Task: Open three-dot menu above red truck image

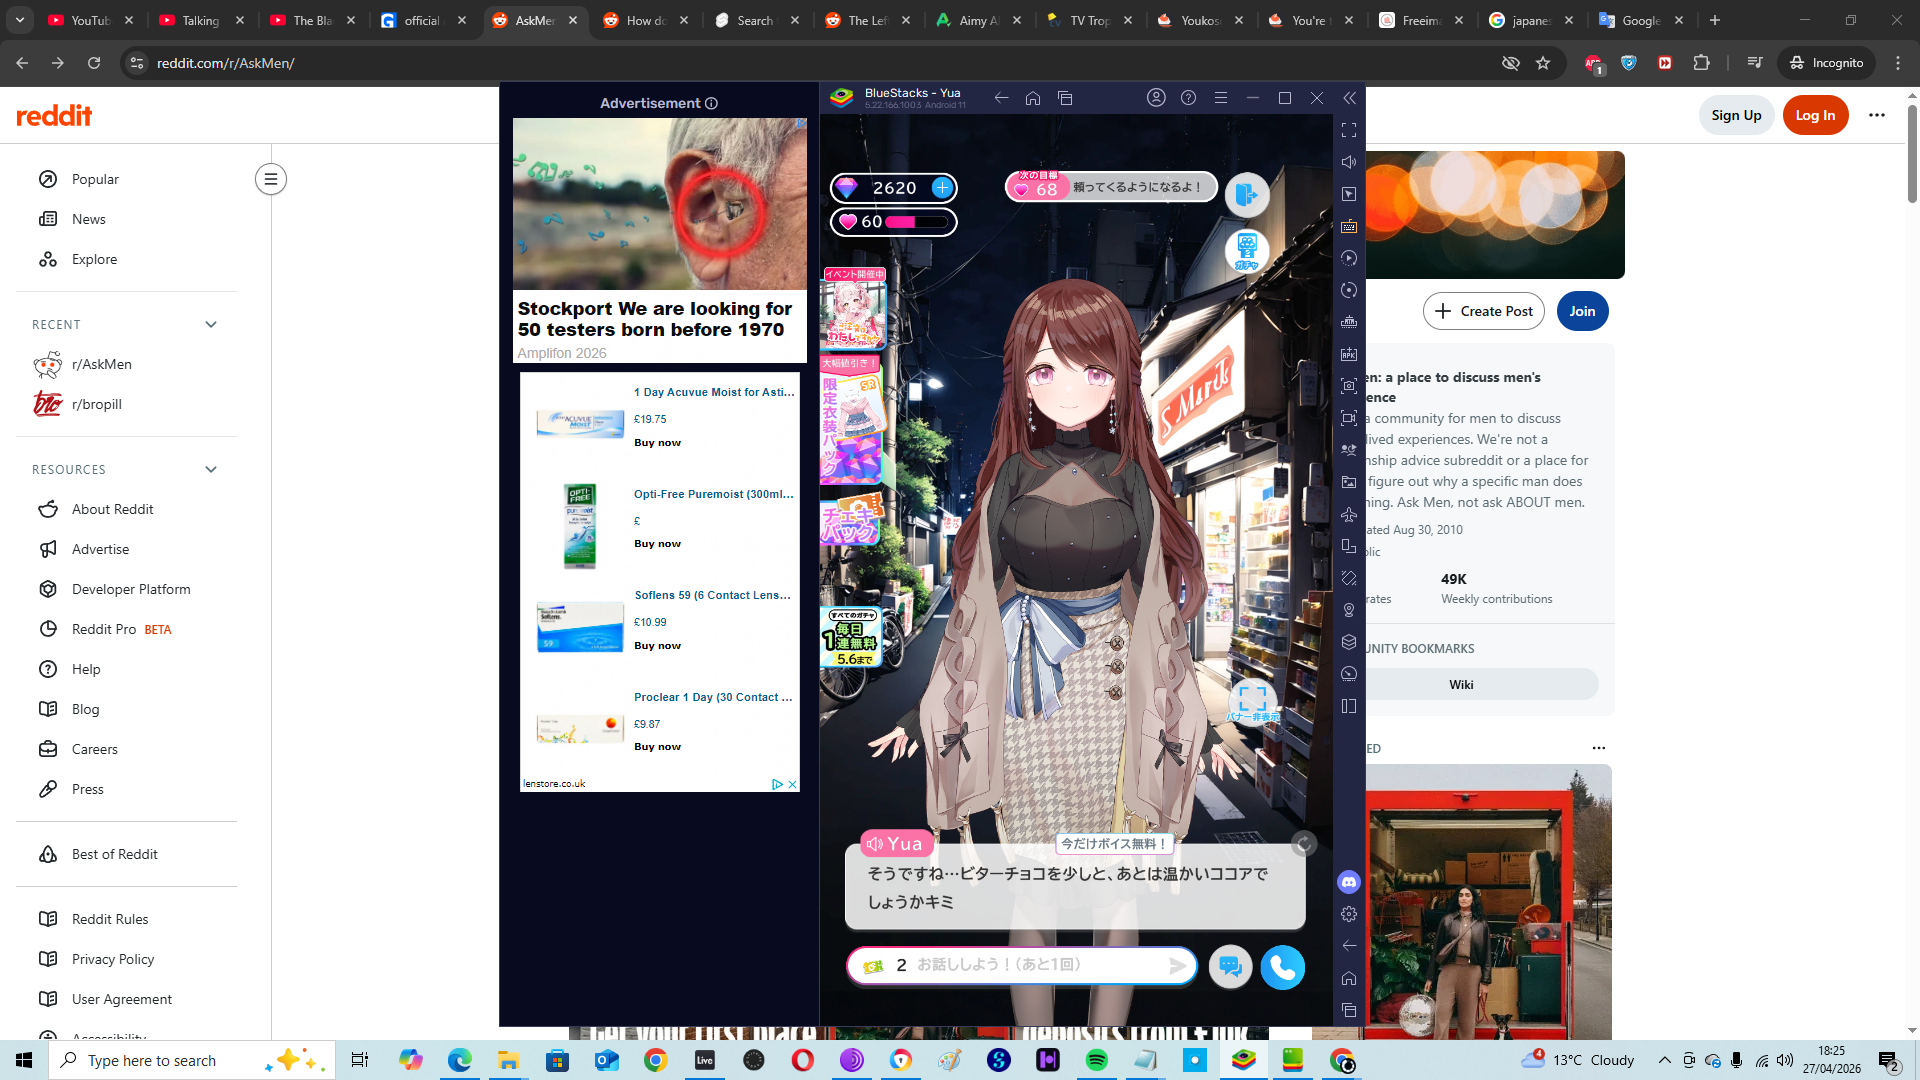Action: pyautogui.click(x=1599, y=748)
